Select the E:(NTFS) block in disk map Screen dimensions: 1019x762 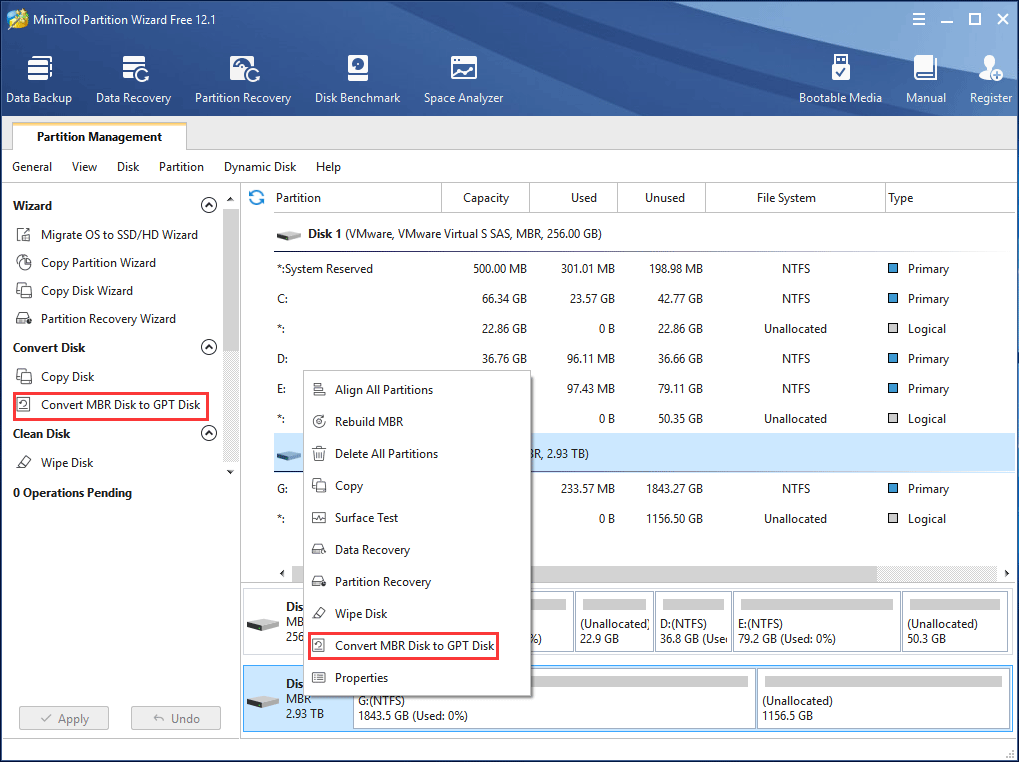(x=817, y=622)
